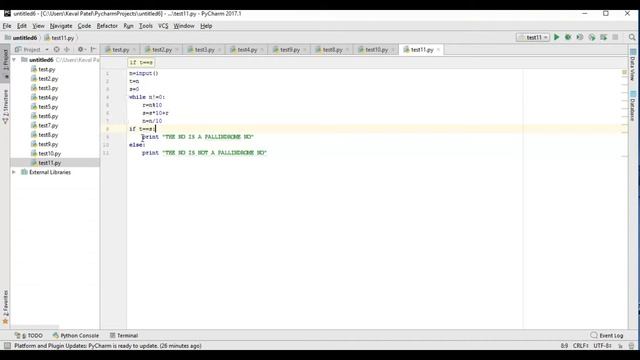640x360 pixels.
Task: Close the test2.py editor tab
Action: click(x=177, y=50)
